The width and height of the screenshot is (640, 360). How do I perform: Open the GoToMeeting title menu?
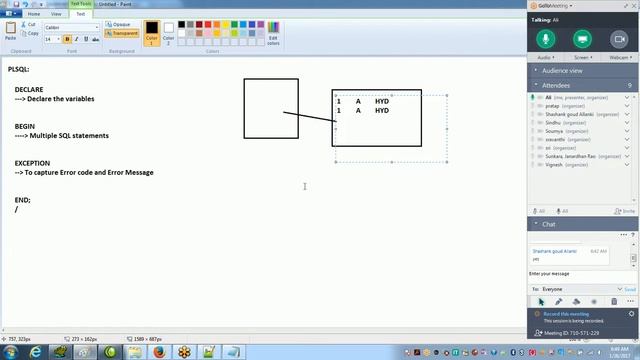555,6
